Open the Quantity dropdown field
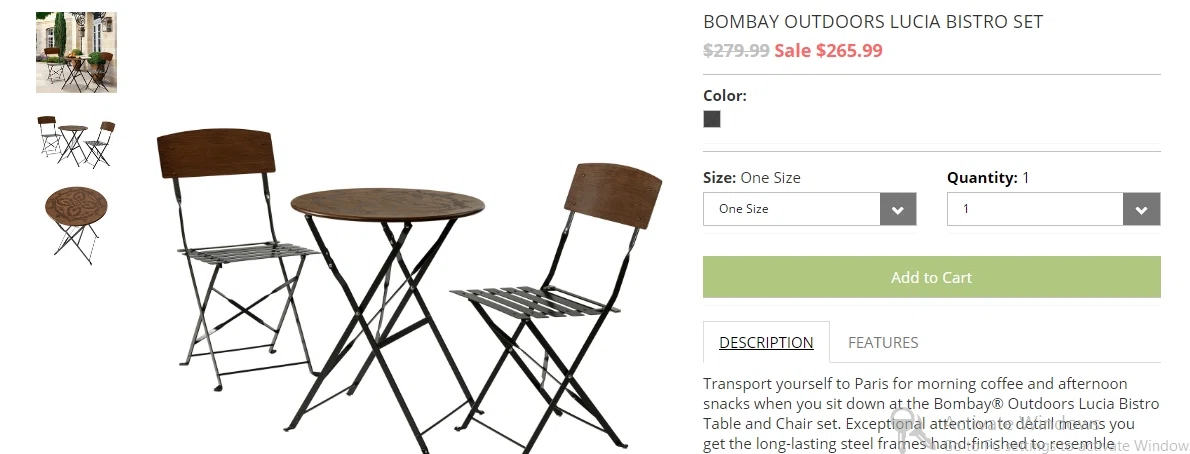This screenshot has height=454, width=1190. point(1053,209)
